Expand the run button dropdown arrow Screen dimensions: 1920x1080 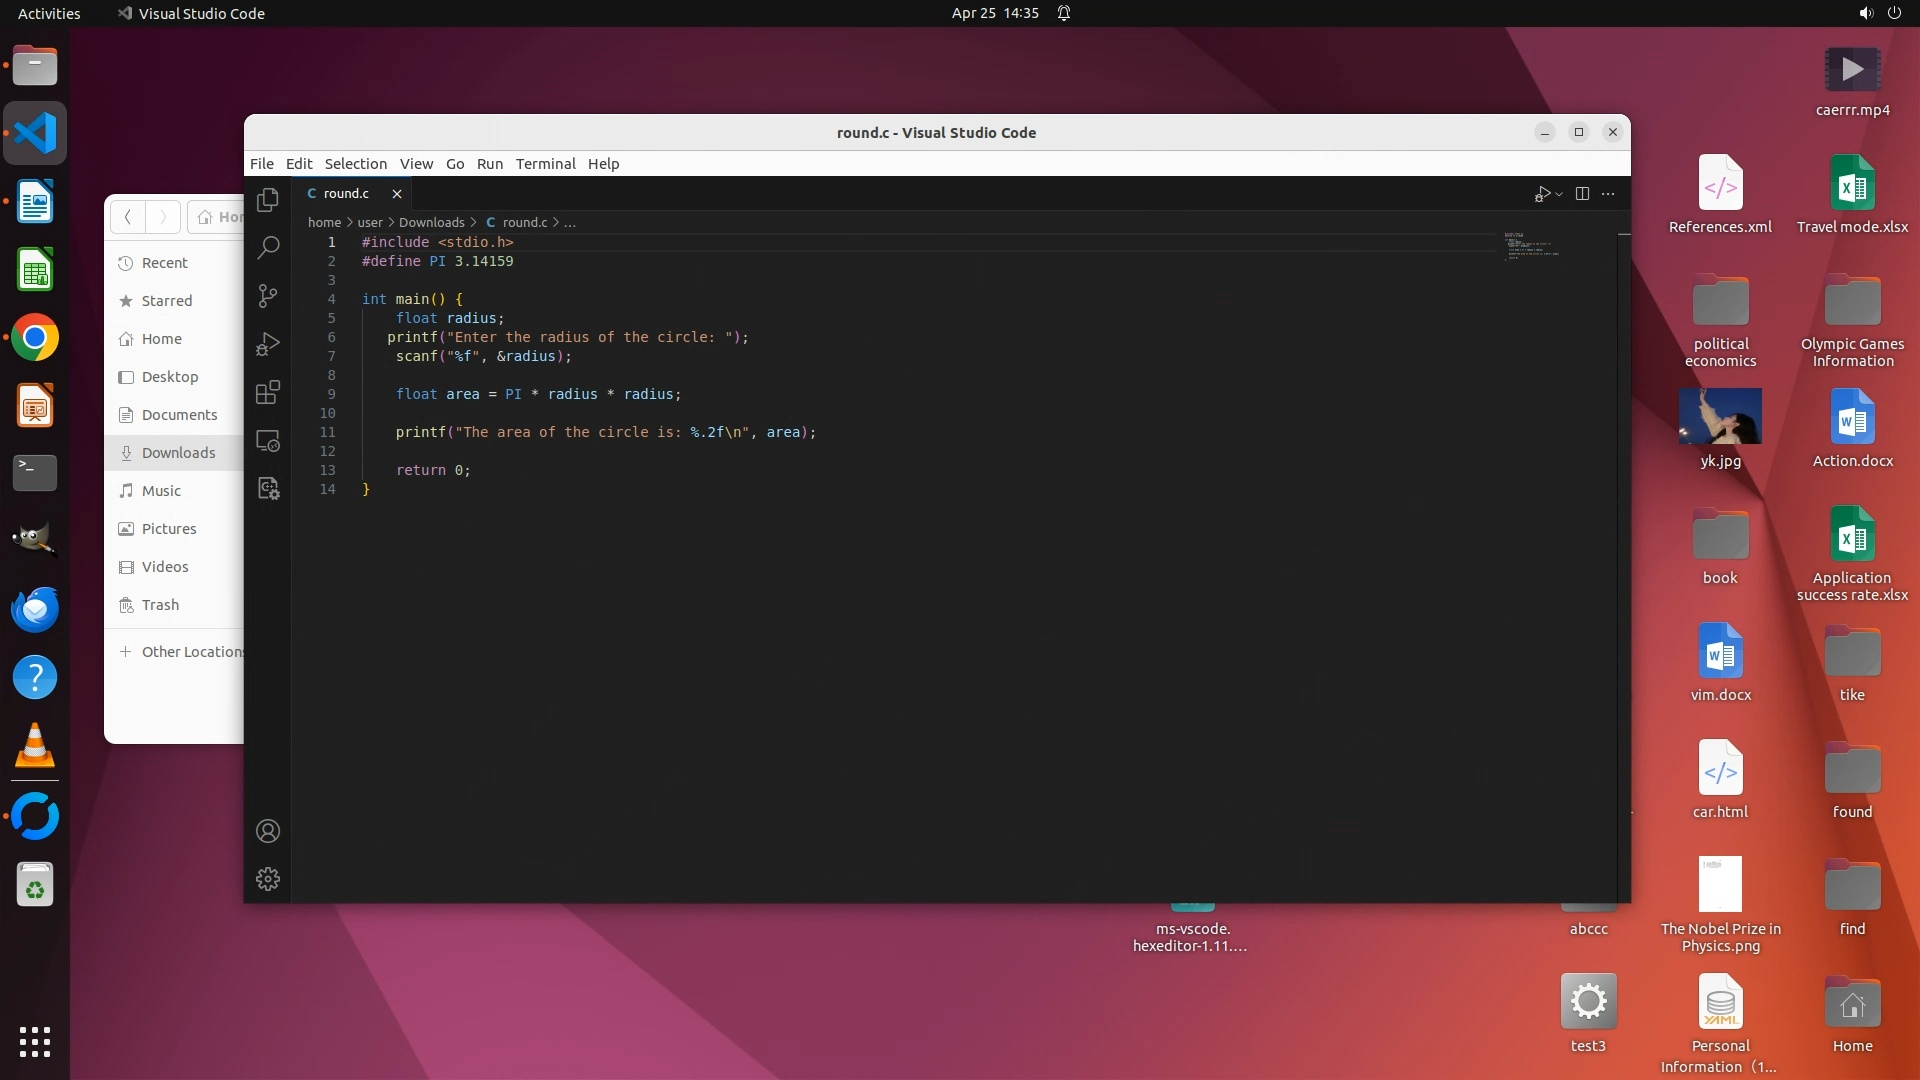pyautogui.click(x=1559, y=195)
